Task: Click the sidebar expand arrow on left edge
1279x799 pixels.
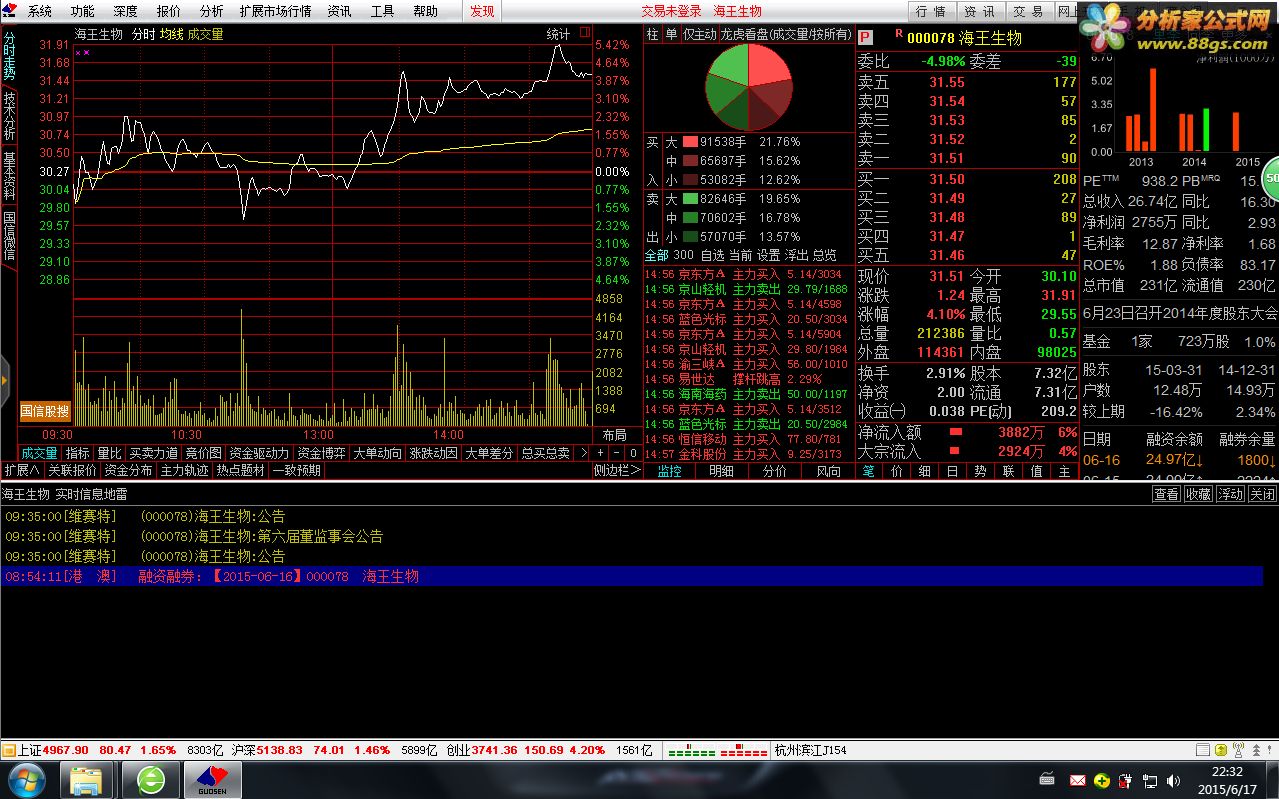Action: [4, 380]
